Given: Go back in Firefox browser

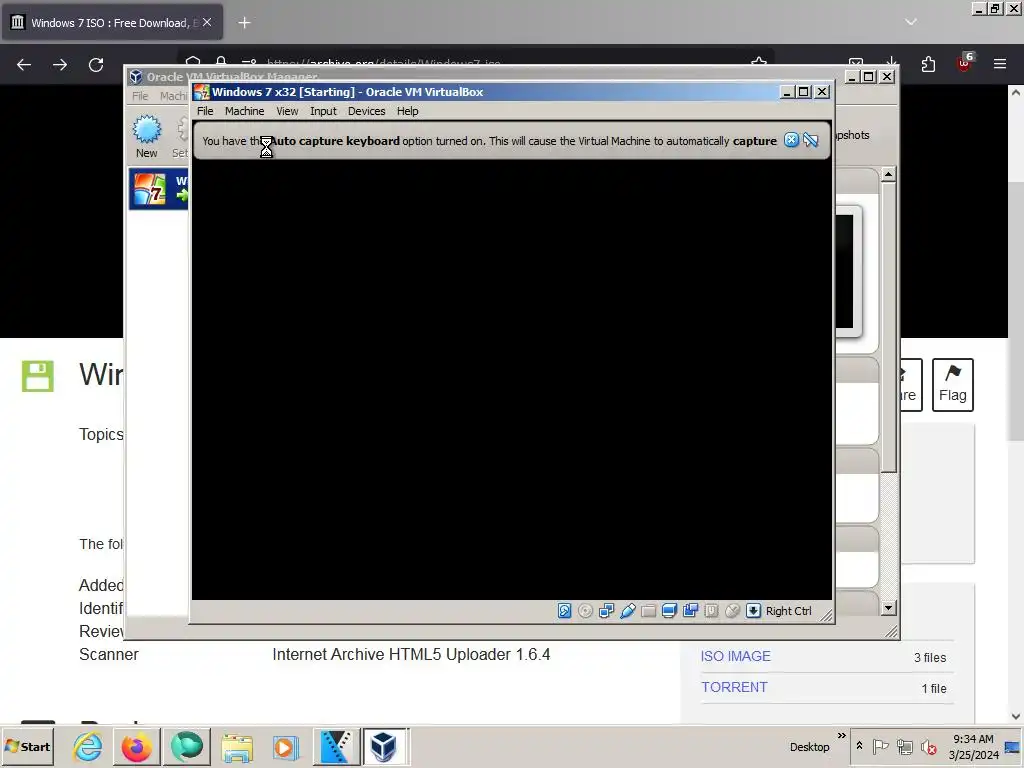Looking at the screenshot, I should coord(24,65).
